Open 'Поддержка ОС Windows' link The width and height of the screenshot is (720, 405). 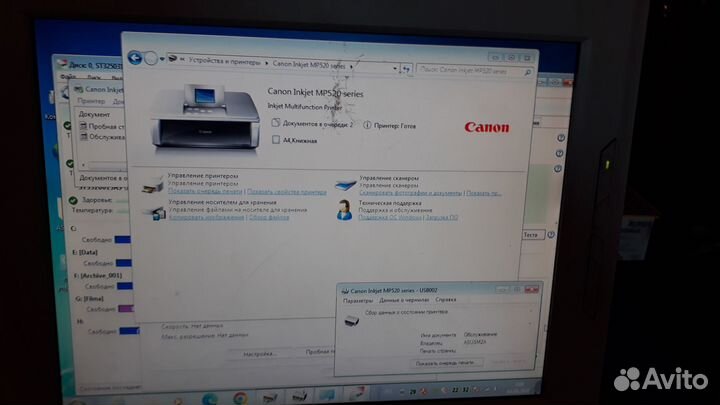click(390, 217)
